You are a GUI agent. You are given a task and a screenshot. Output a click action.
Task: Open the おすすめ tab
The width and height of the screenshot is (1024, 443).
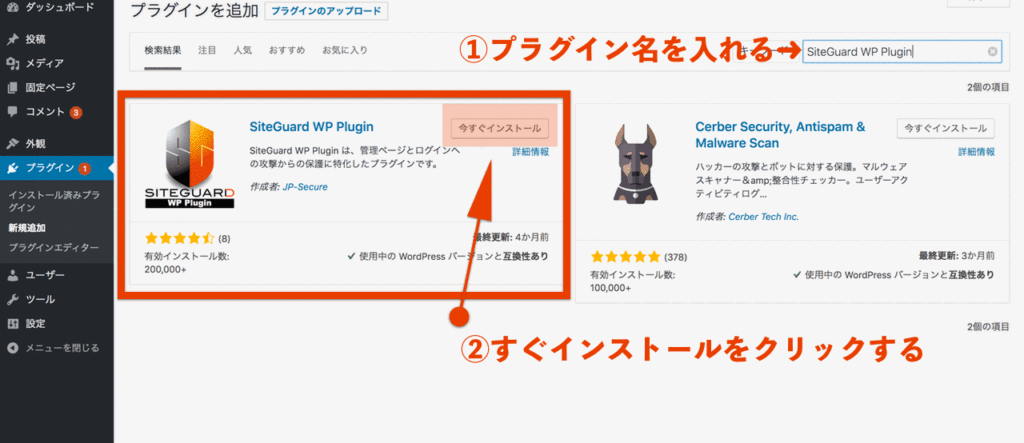(287, 50)
